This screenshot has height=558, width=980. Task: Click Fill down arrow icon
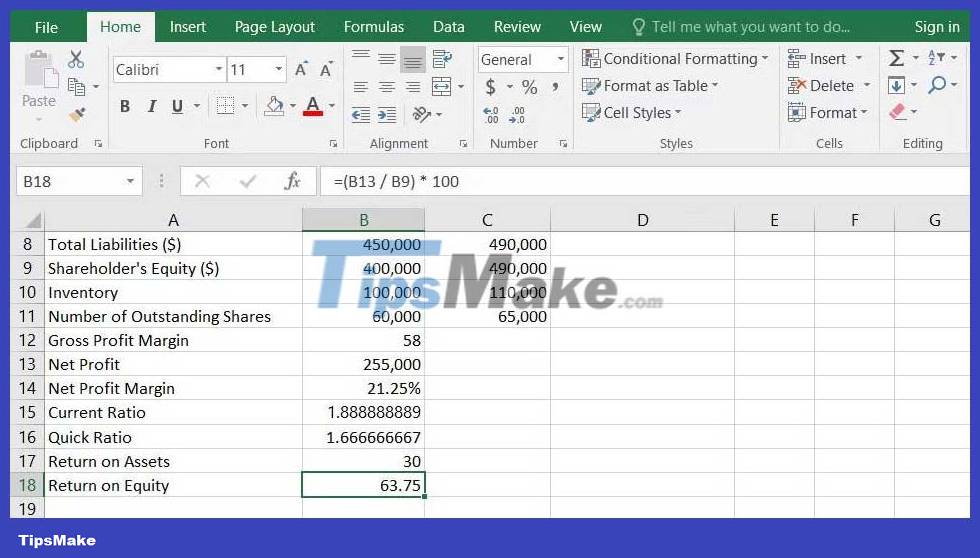[x=896, y=85]
